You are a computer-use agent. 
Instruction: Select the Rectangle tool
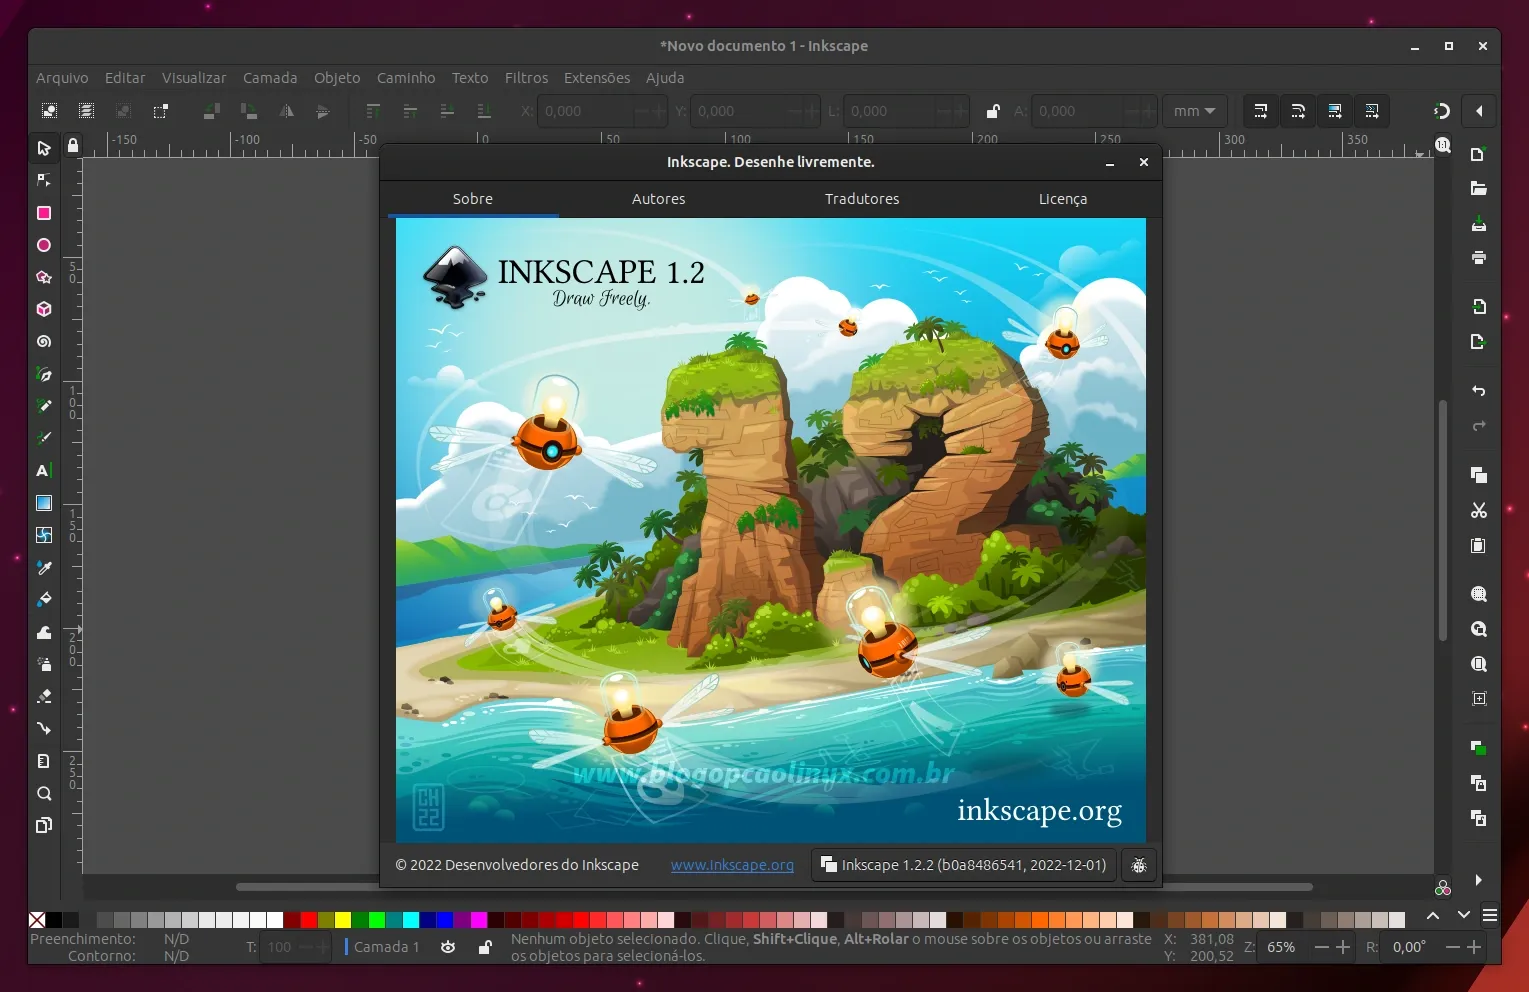44,213
